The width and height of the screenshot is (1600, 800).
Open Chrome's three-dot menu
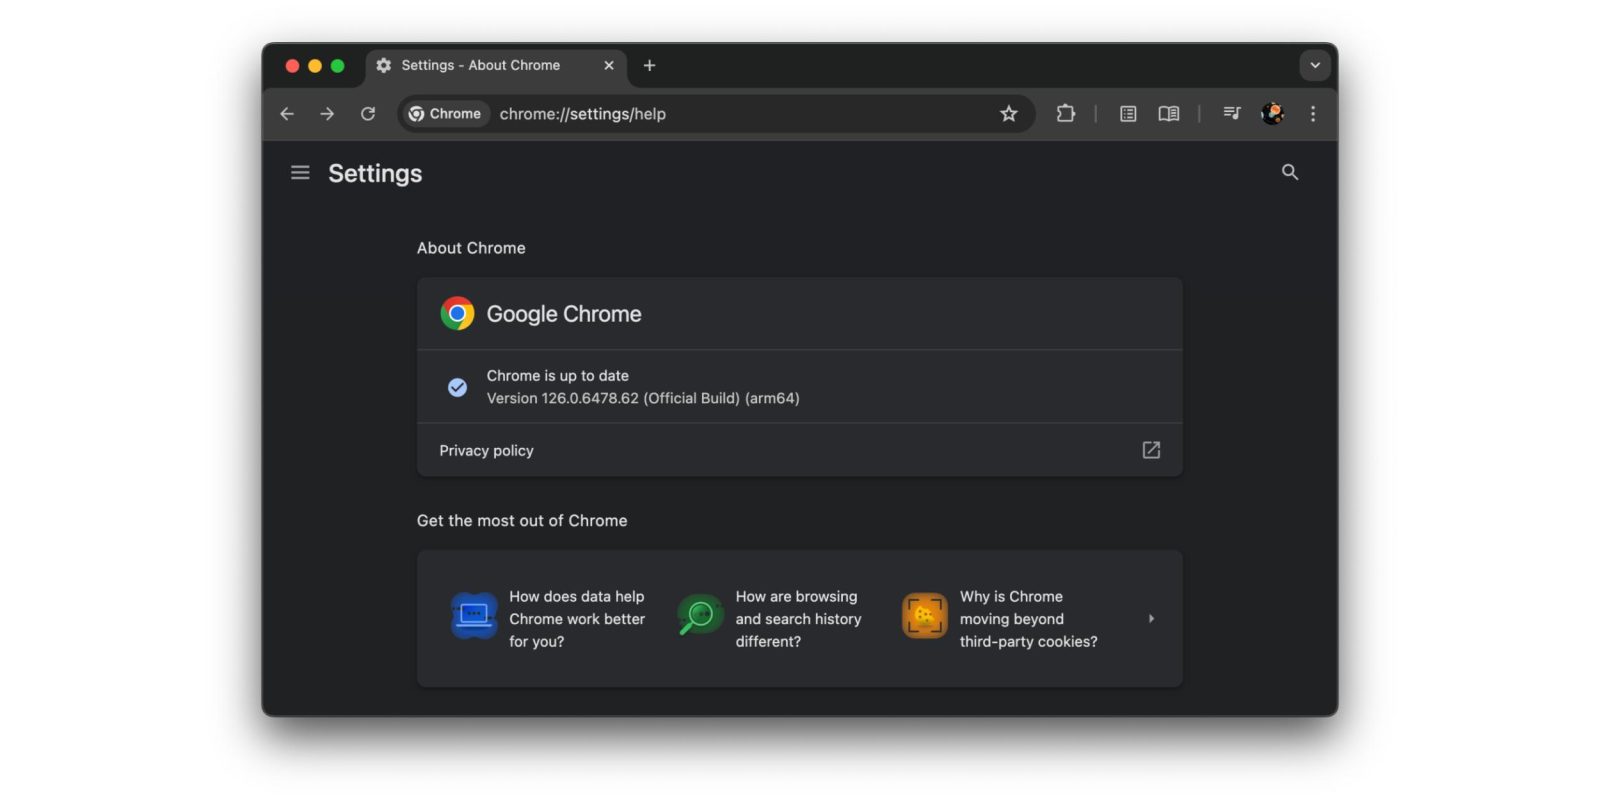click(1313, 114)
